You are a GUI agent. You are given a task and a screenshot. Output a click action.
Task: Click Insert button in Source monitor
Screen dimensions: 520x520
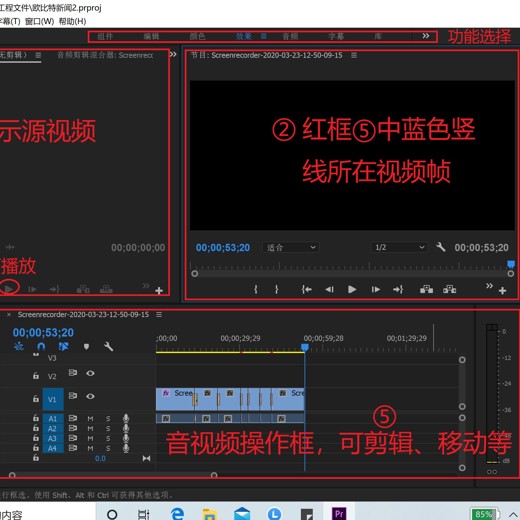click(83, 289)
